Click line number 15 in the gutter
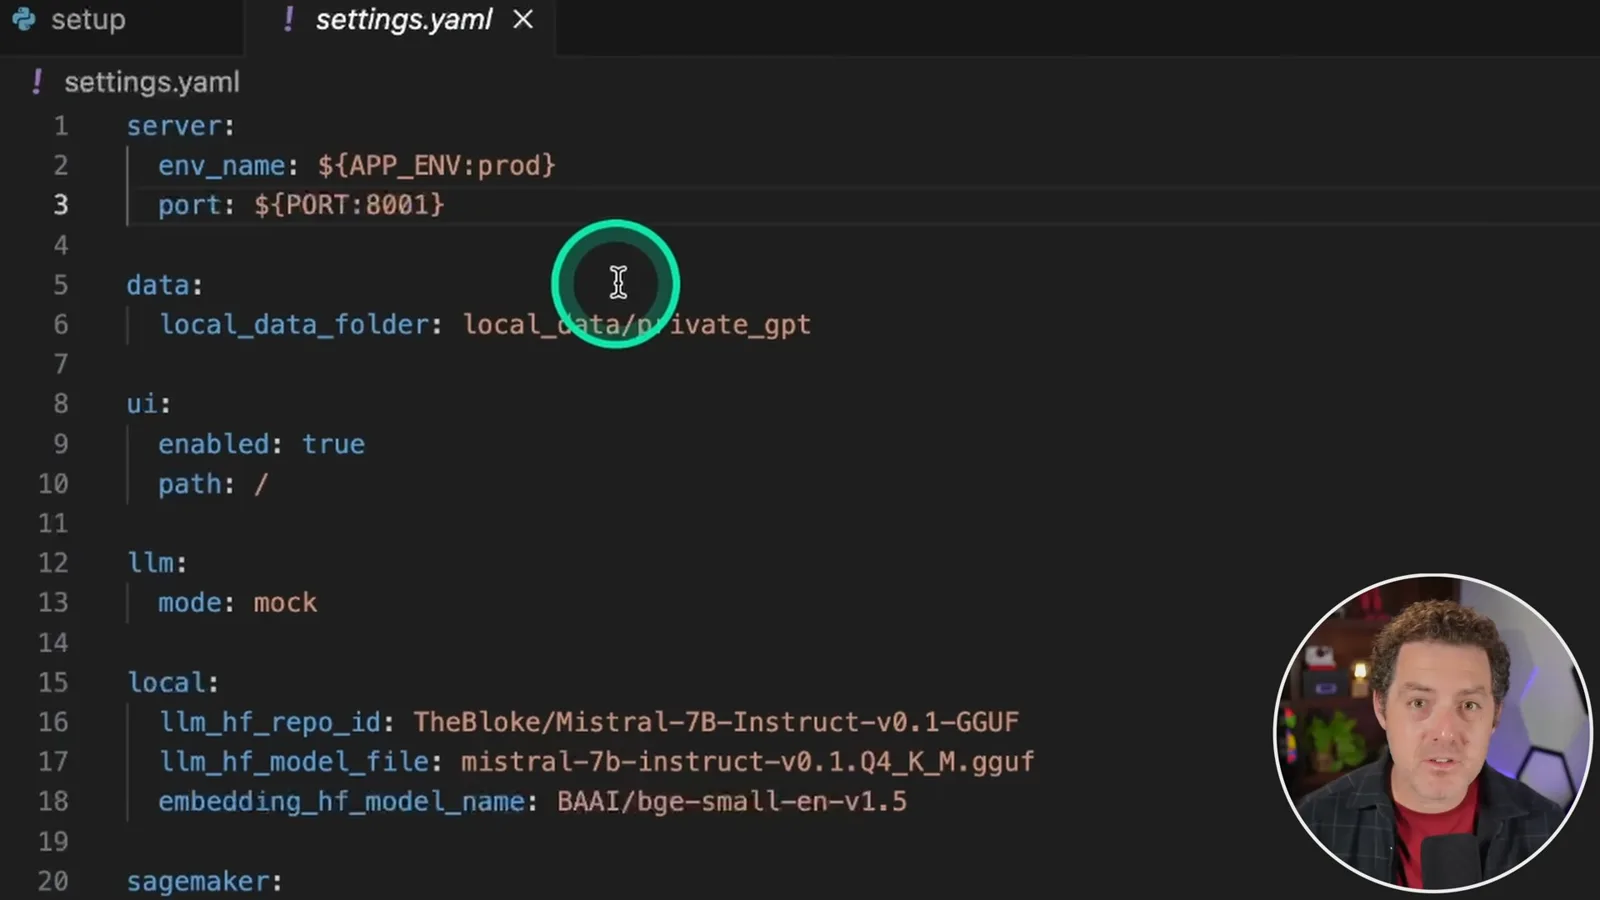This screenshot has height=900, width=1600. (x=53, y=682)
